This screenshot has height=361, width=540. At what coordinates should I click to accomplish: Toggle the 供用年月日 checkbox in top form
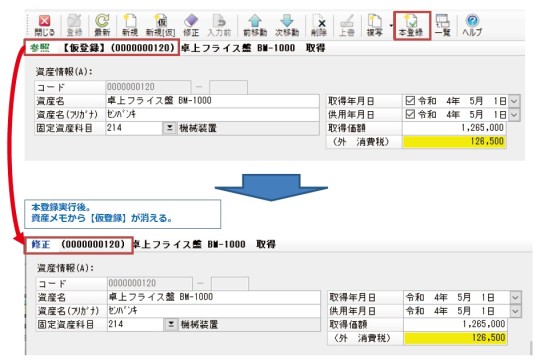[x=410, y=114]
